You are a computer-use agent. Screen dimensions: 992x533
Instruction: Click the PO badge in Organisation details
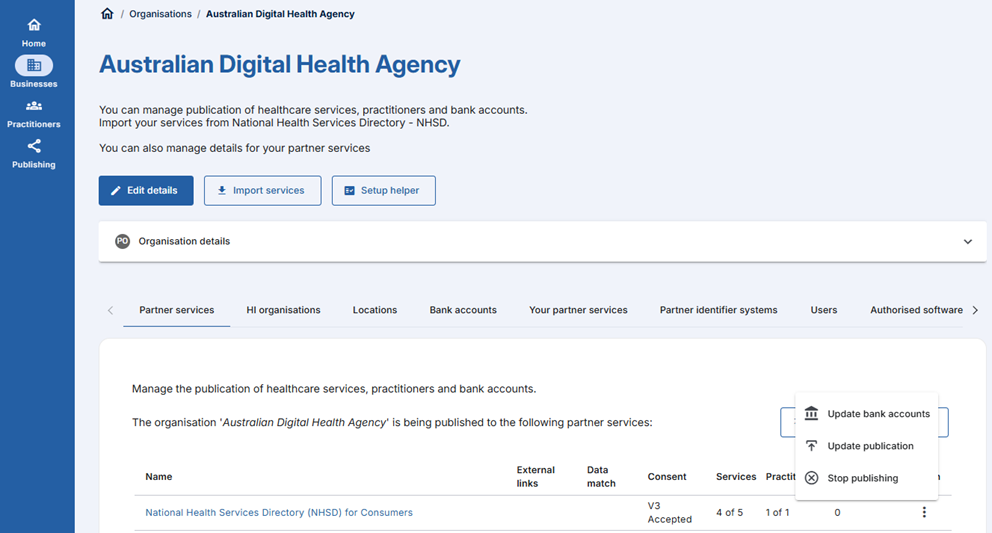[x=122, y=241]
